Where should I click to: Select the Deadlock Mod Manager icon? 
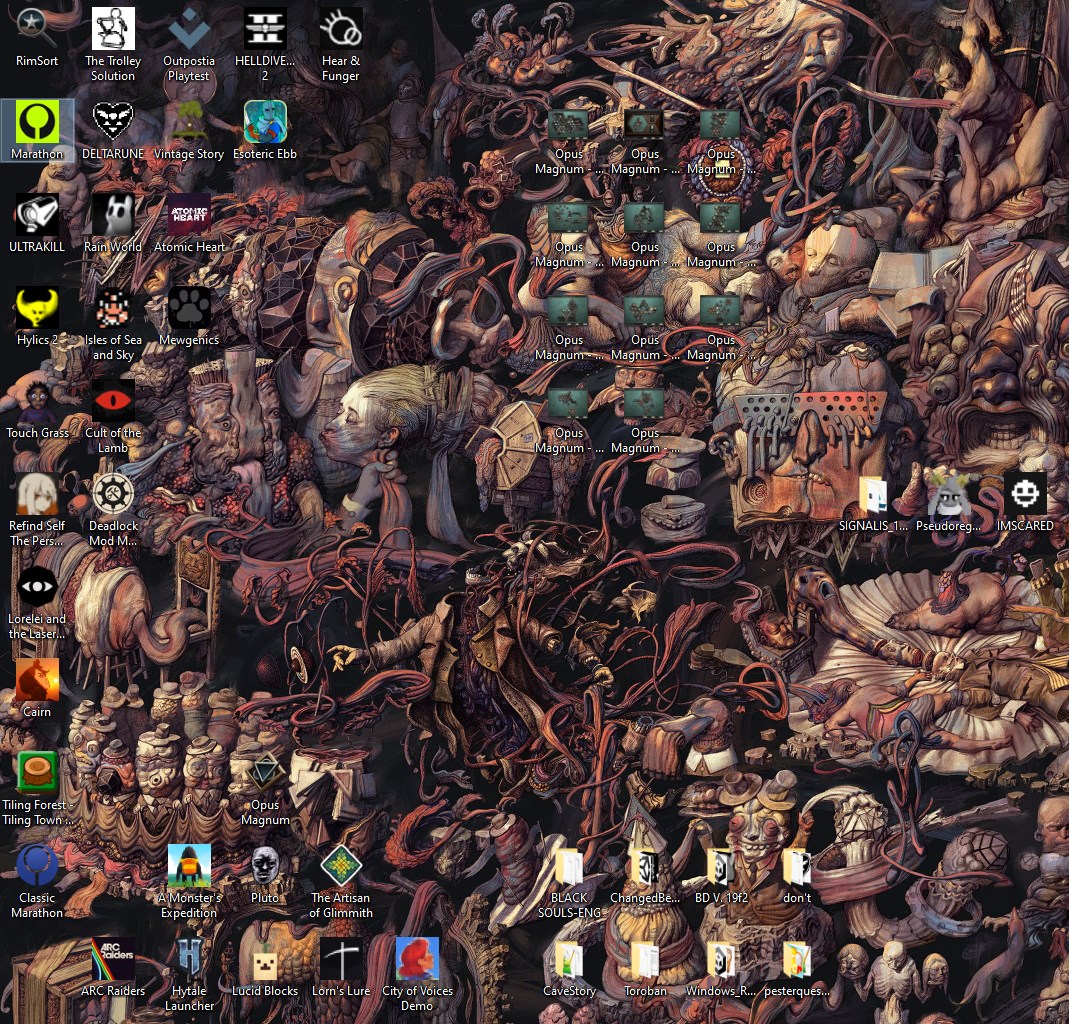pyautogui.click(x=112, y=494)
